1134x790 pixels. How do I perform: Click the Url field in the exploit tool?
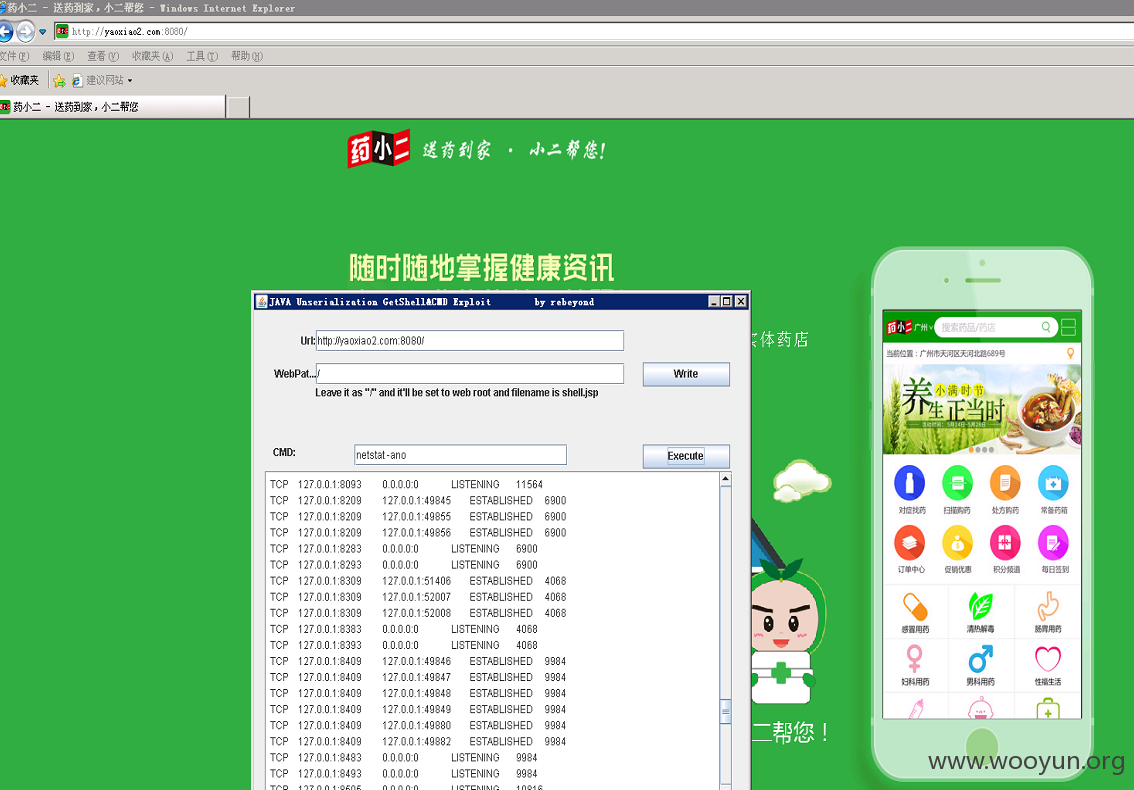pos(469,341)
